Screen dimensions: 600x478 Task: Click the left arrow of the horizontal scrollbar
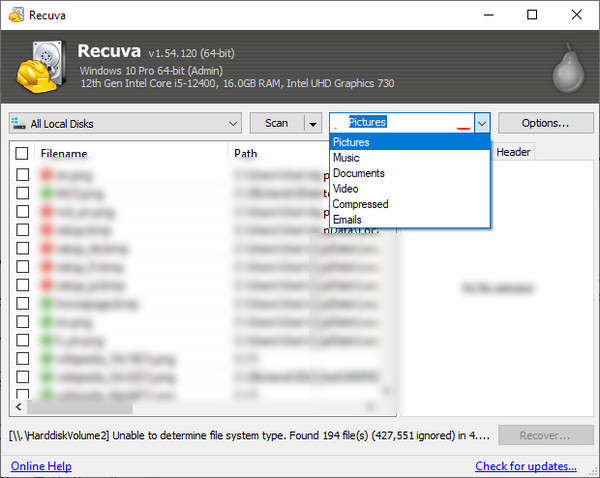point(19,406)
